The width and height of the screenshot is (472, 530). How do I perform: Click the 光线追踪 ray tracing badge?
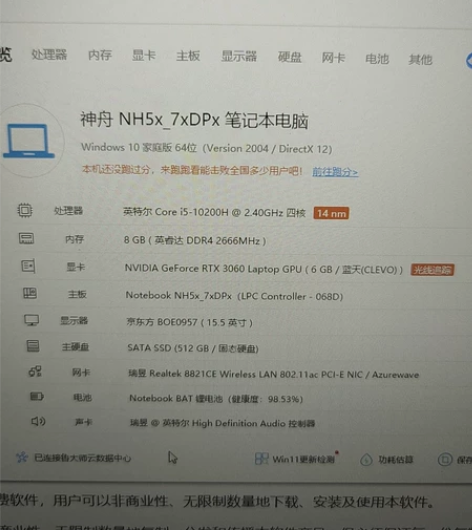pos(432,270)
